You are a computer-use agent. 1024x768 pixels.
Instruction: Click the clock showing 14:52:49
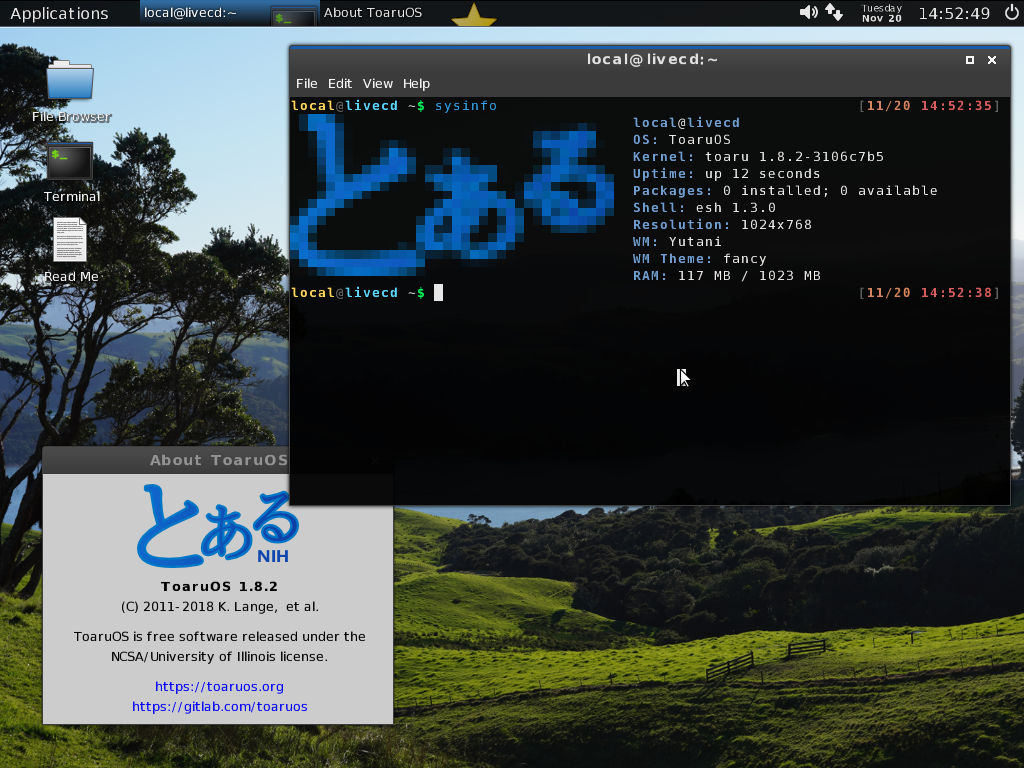(x=954, y=13)
